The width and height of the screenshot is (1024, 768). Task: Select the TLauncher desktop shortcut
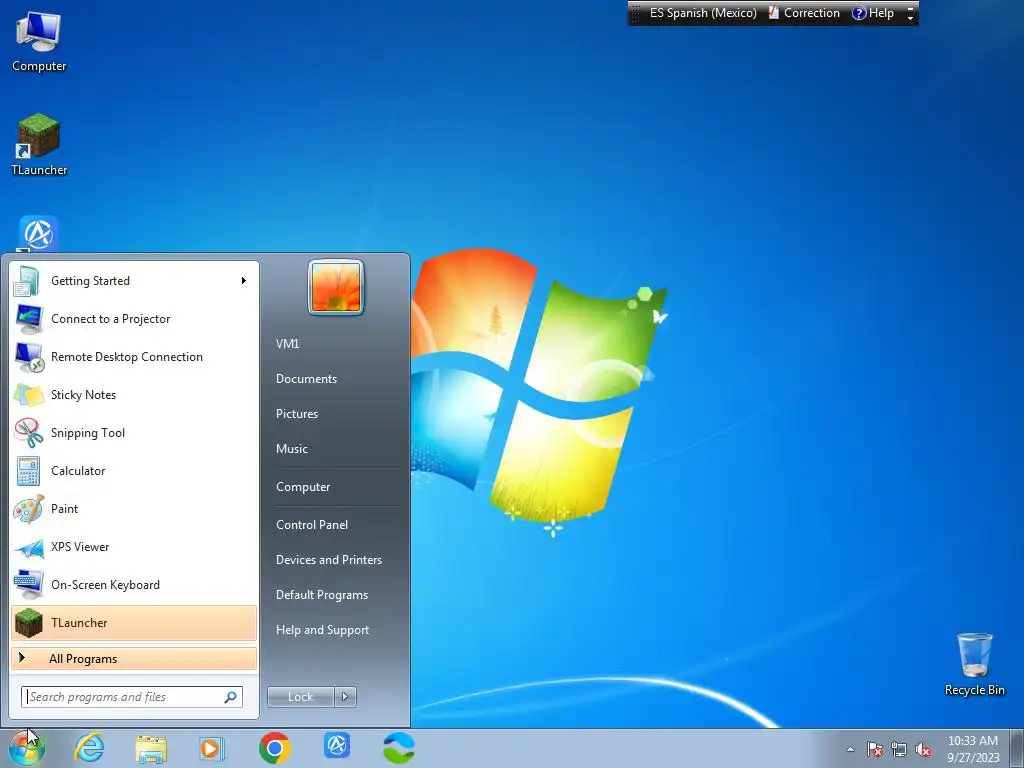39,145
